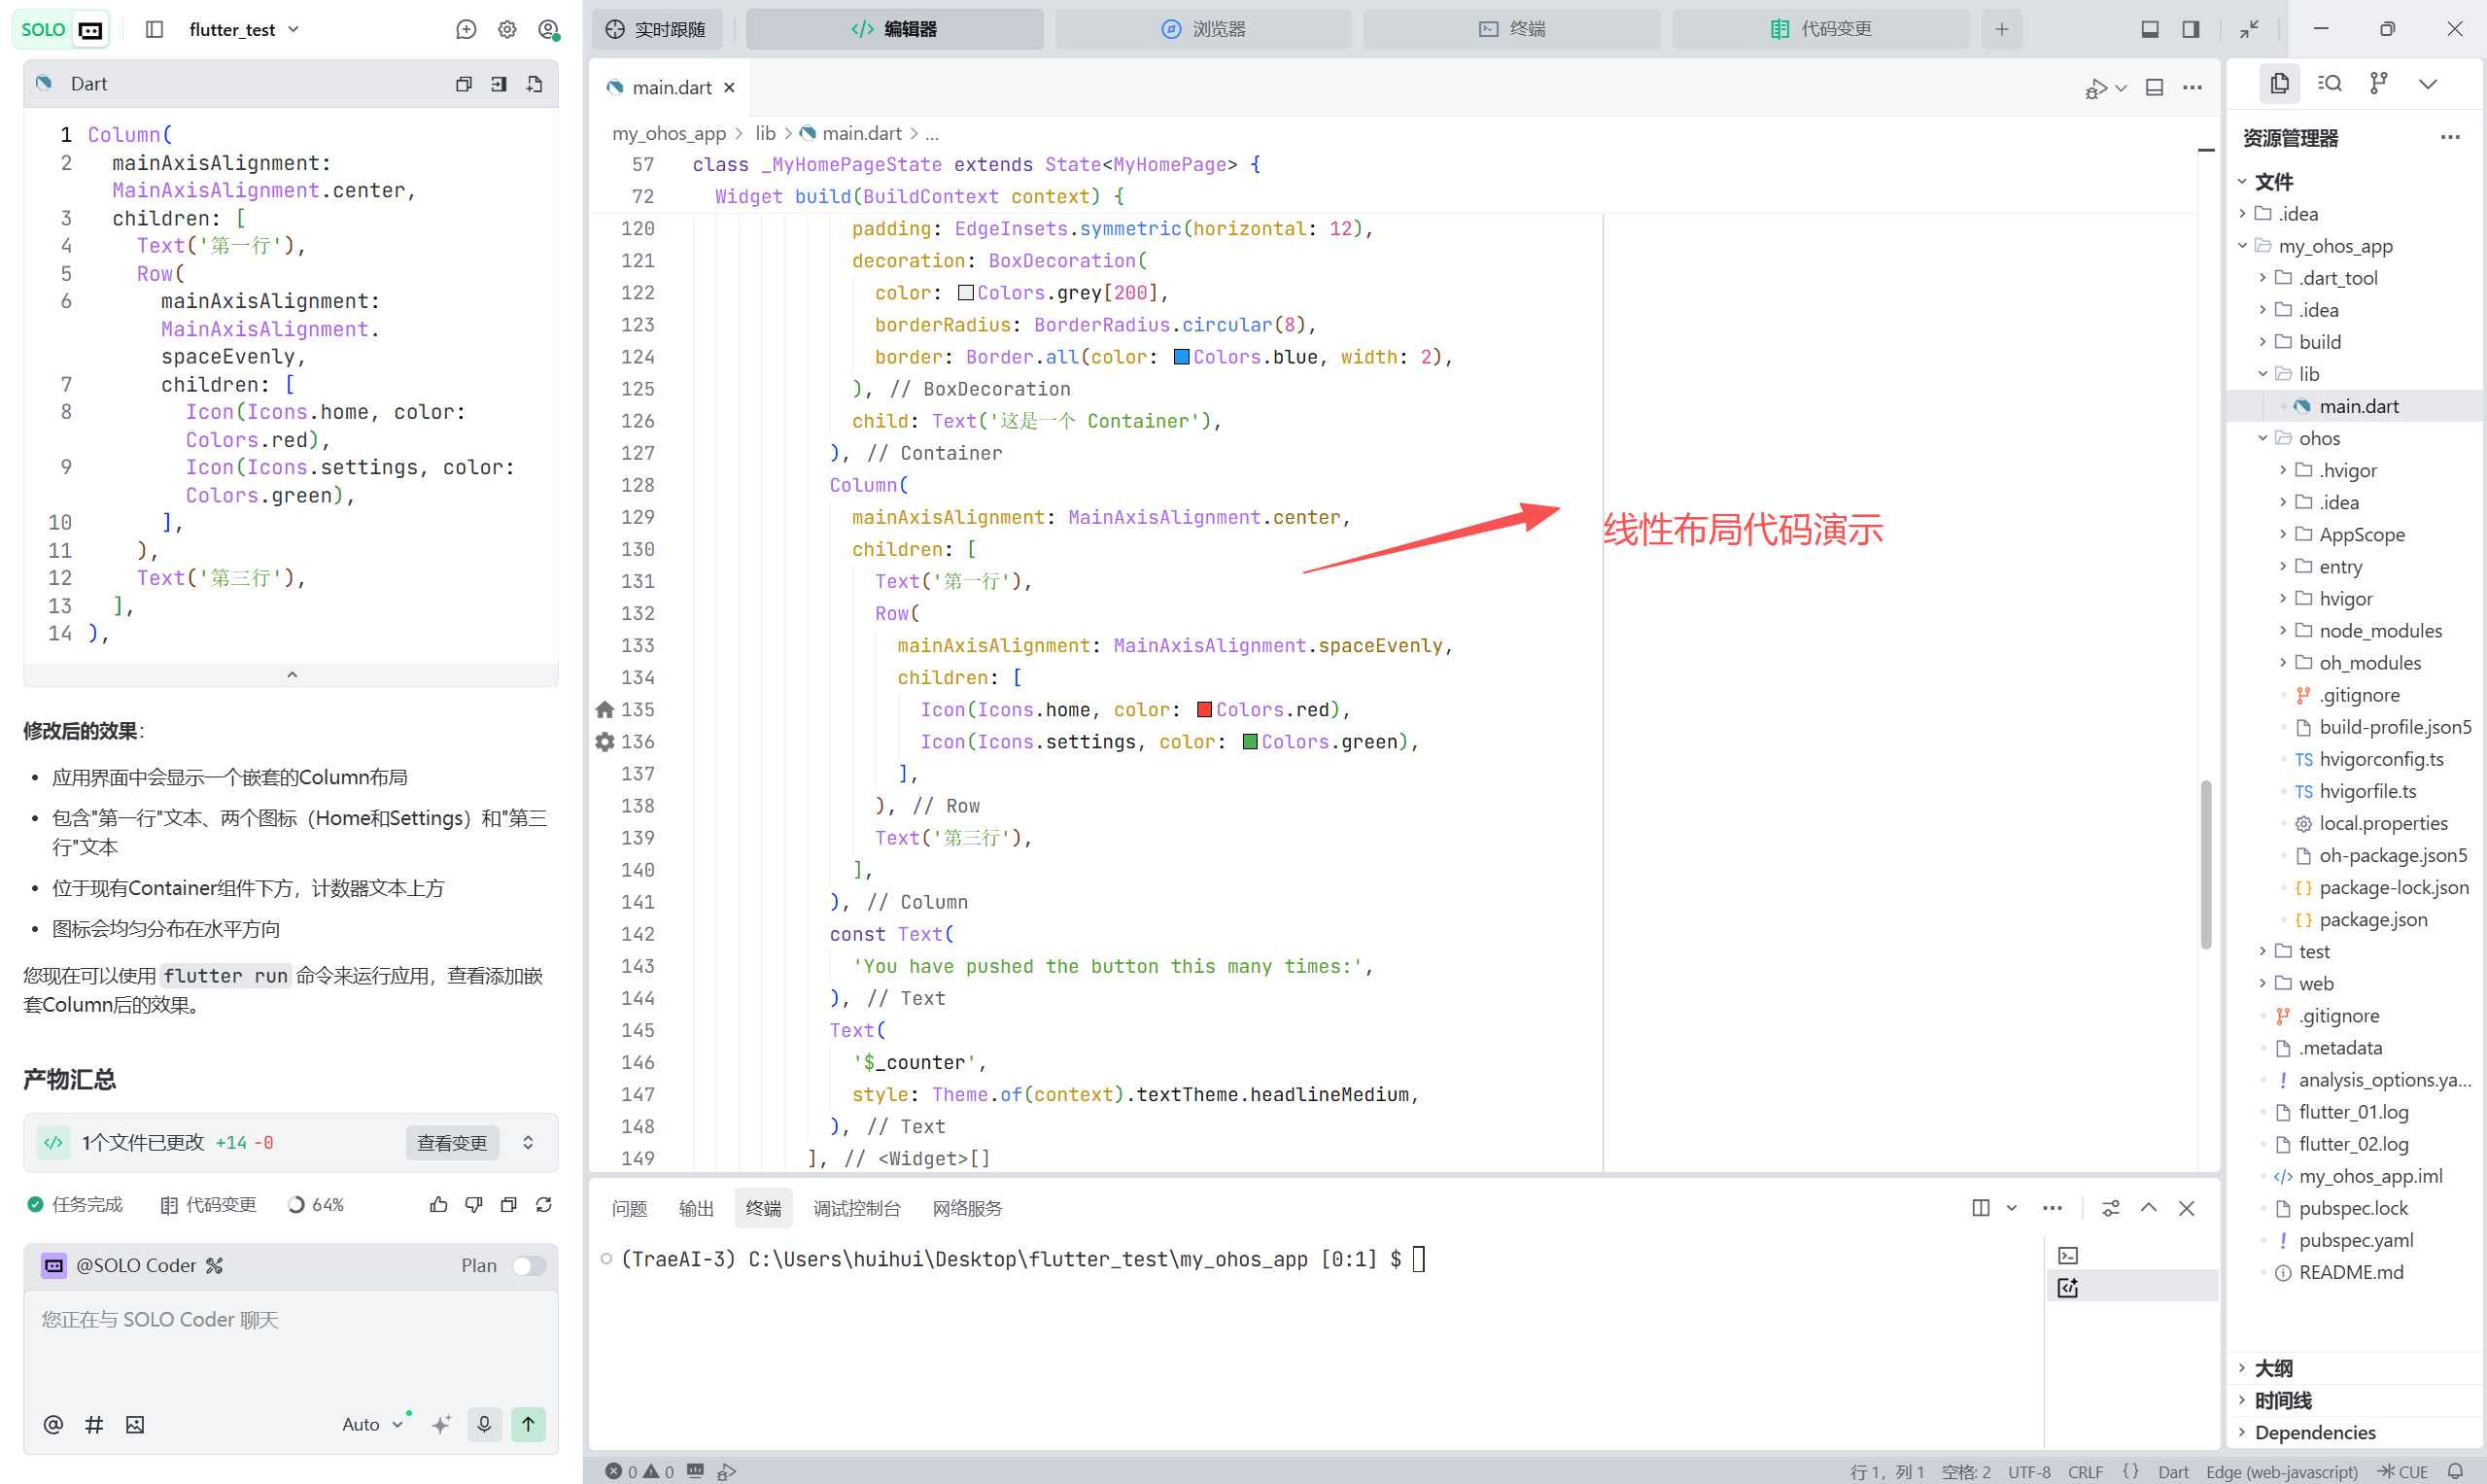
Task: Click the thumbs down feedback icon
Action: click(473, 1204)
